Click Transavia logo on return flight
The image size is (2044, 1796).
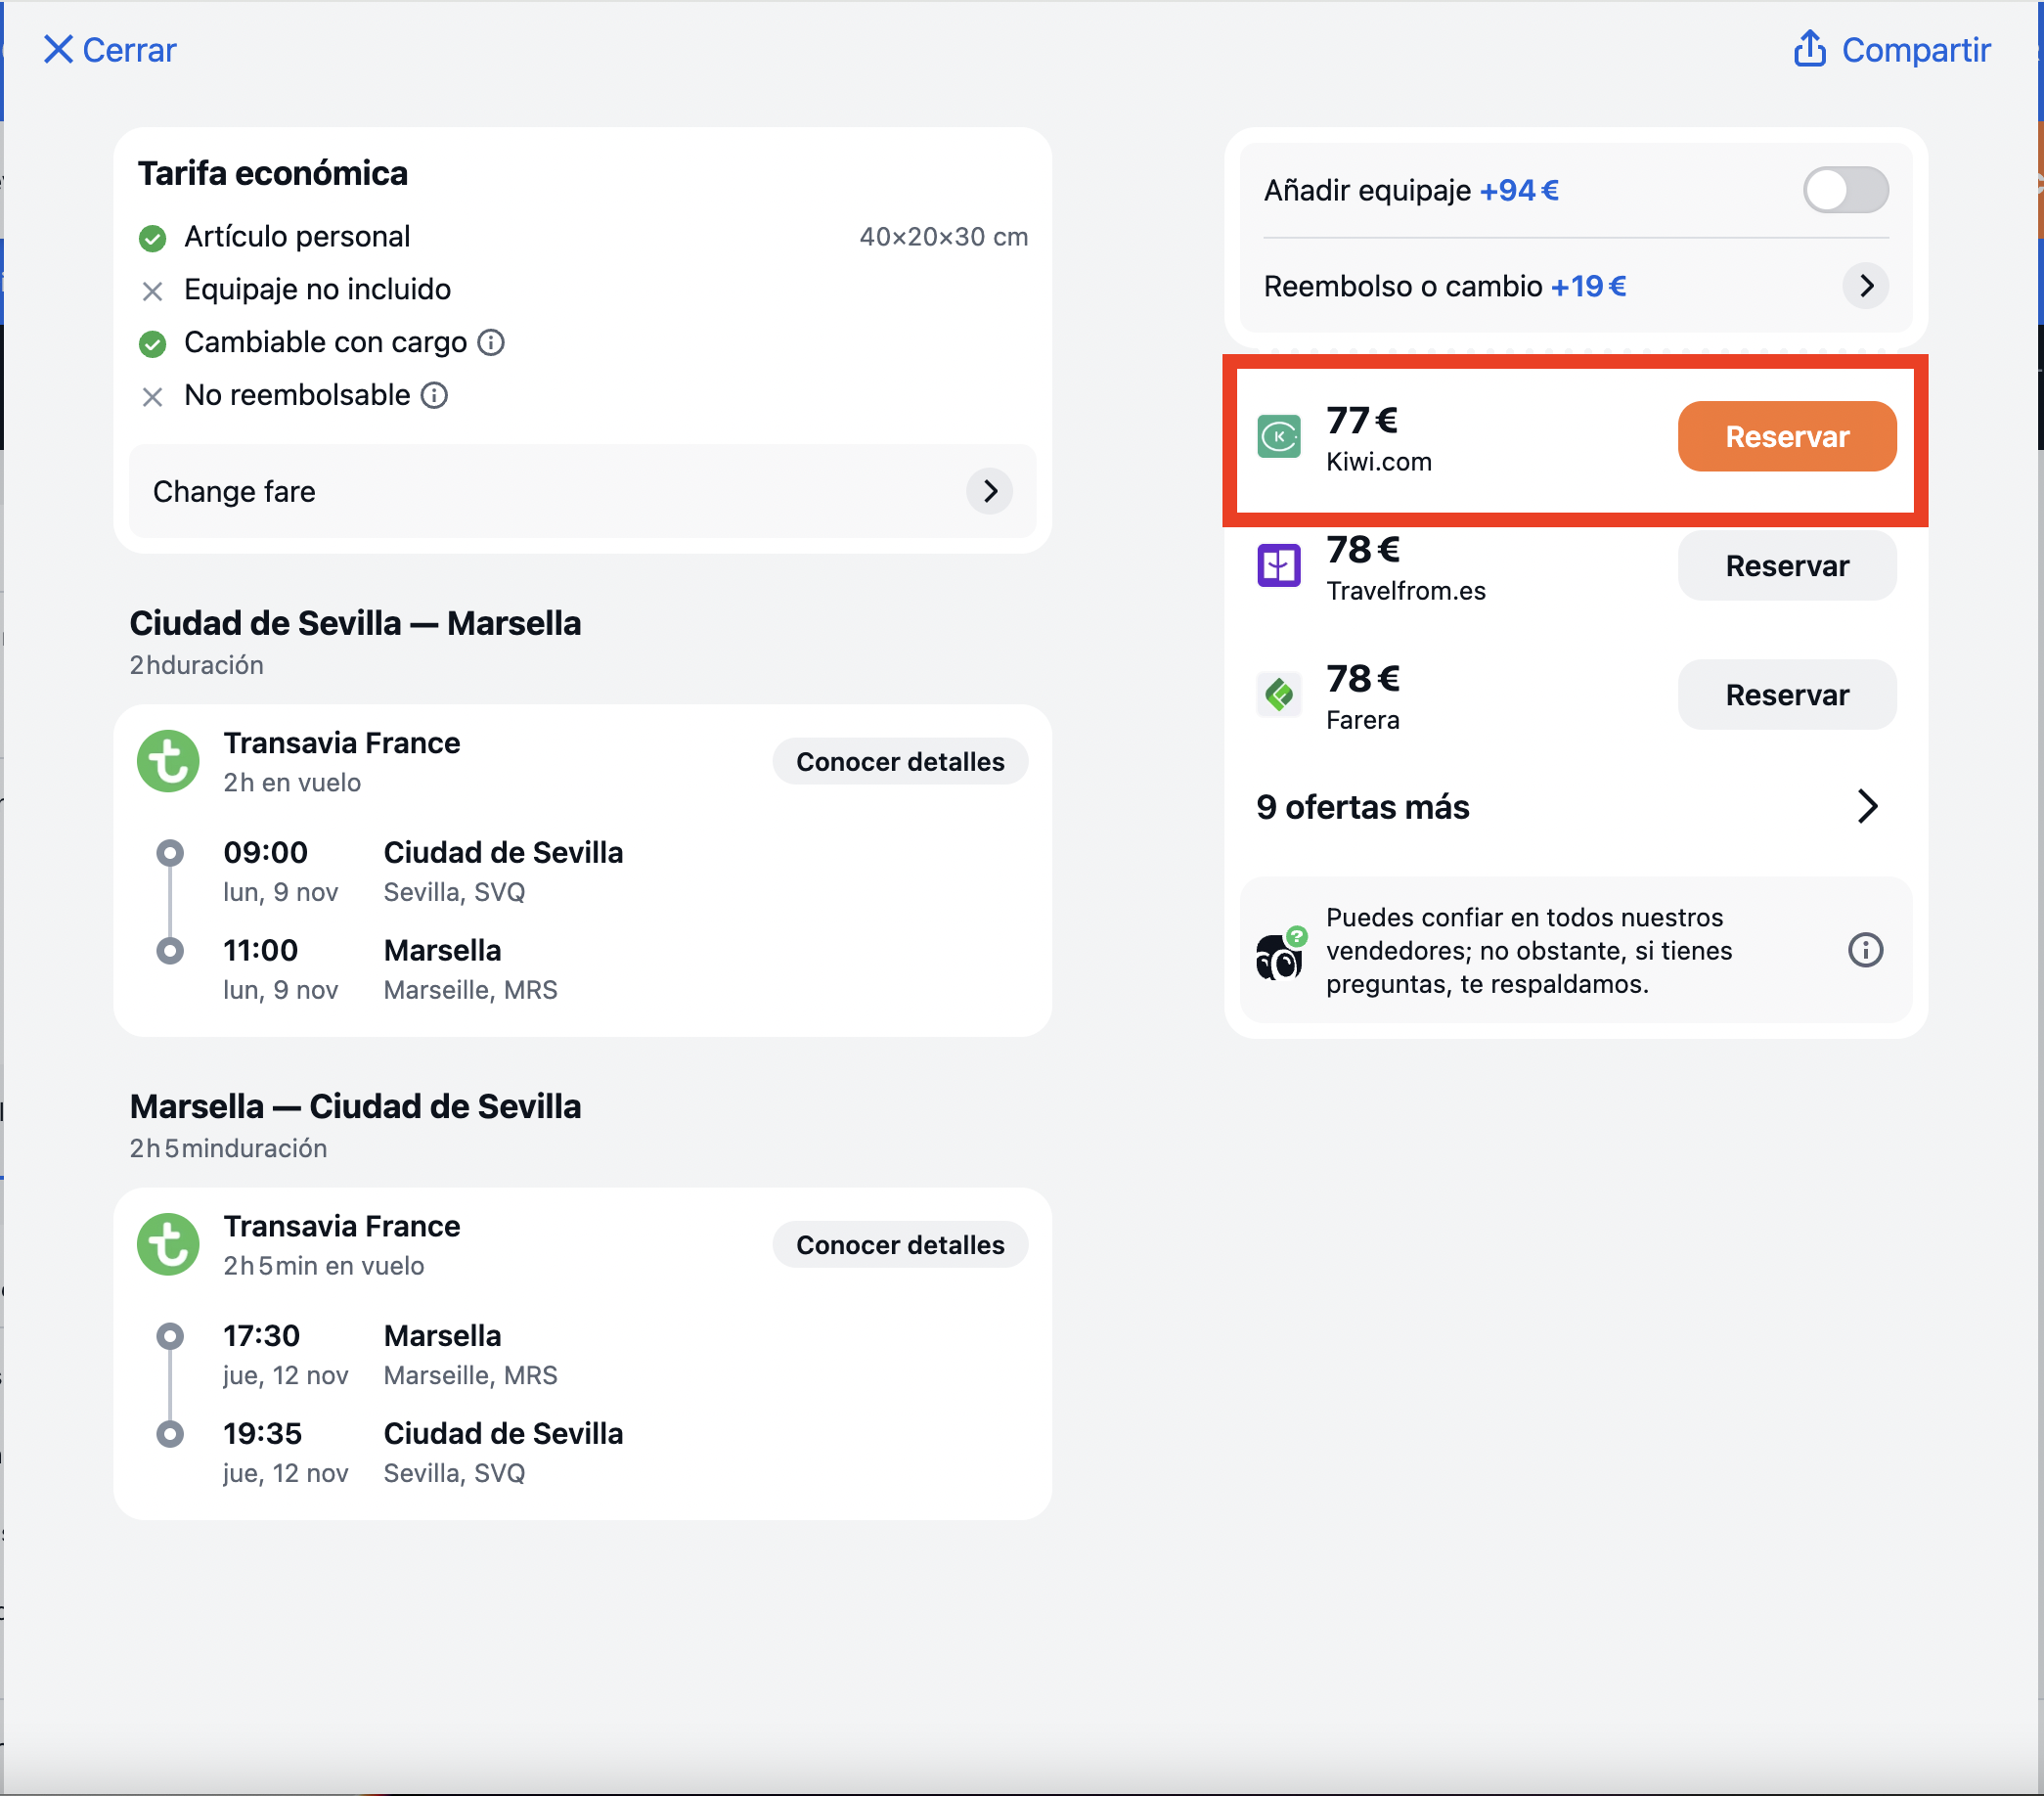[168, 1244]
